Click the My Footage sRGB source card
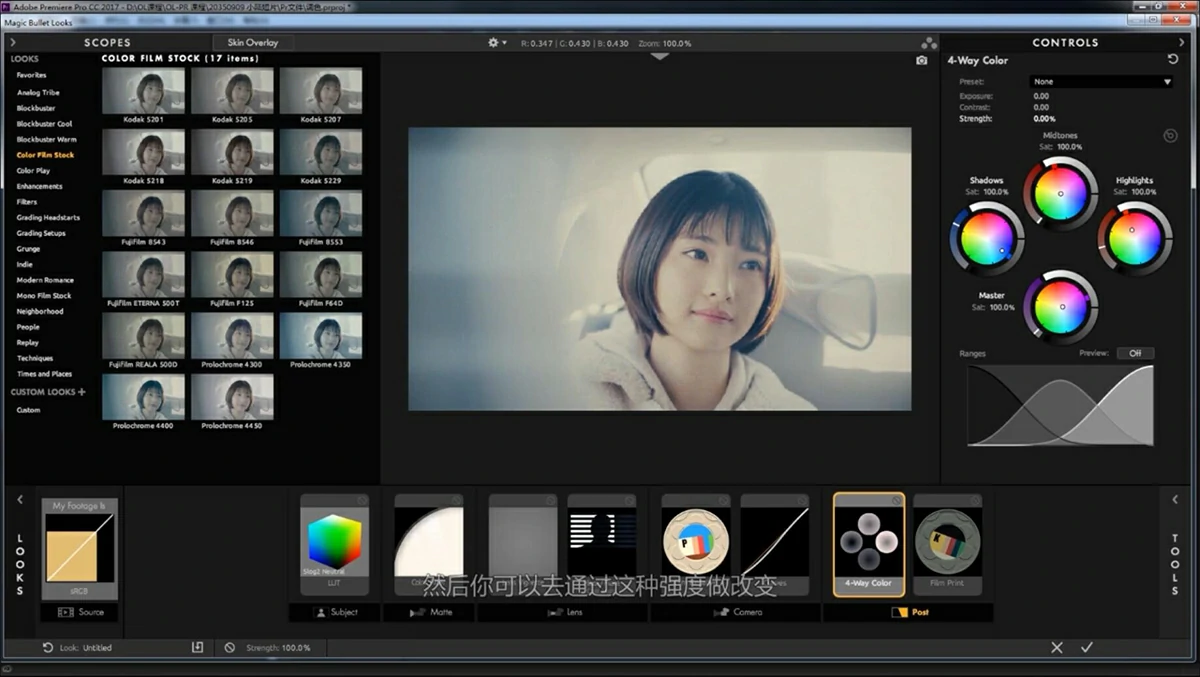Image resolution: width=1200 pixels, height=677 pixels. pyautogui.click(x=80, y=548)
